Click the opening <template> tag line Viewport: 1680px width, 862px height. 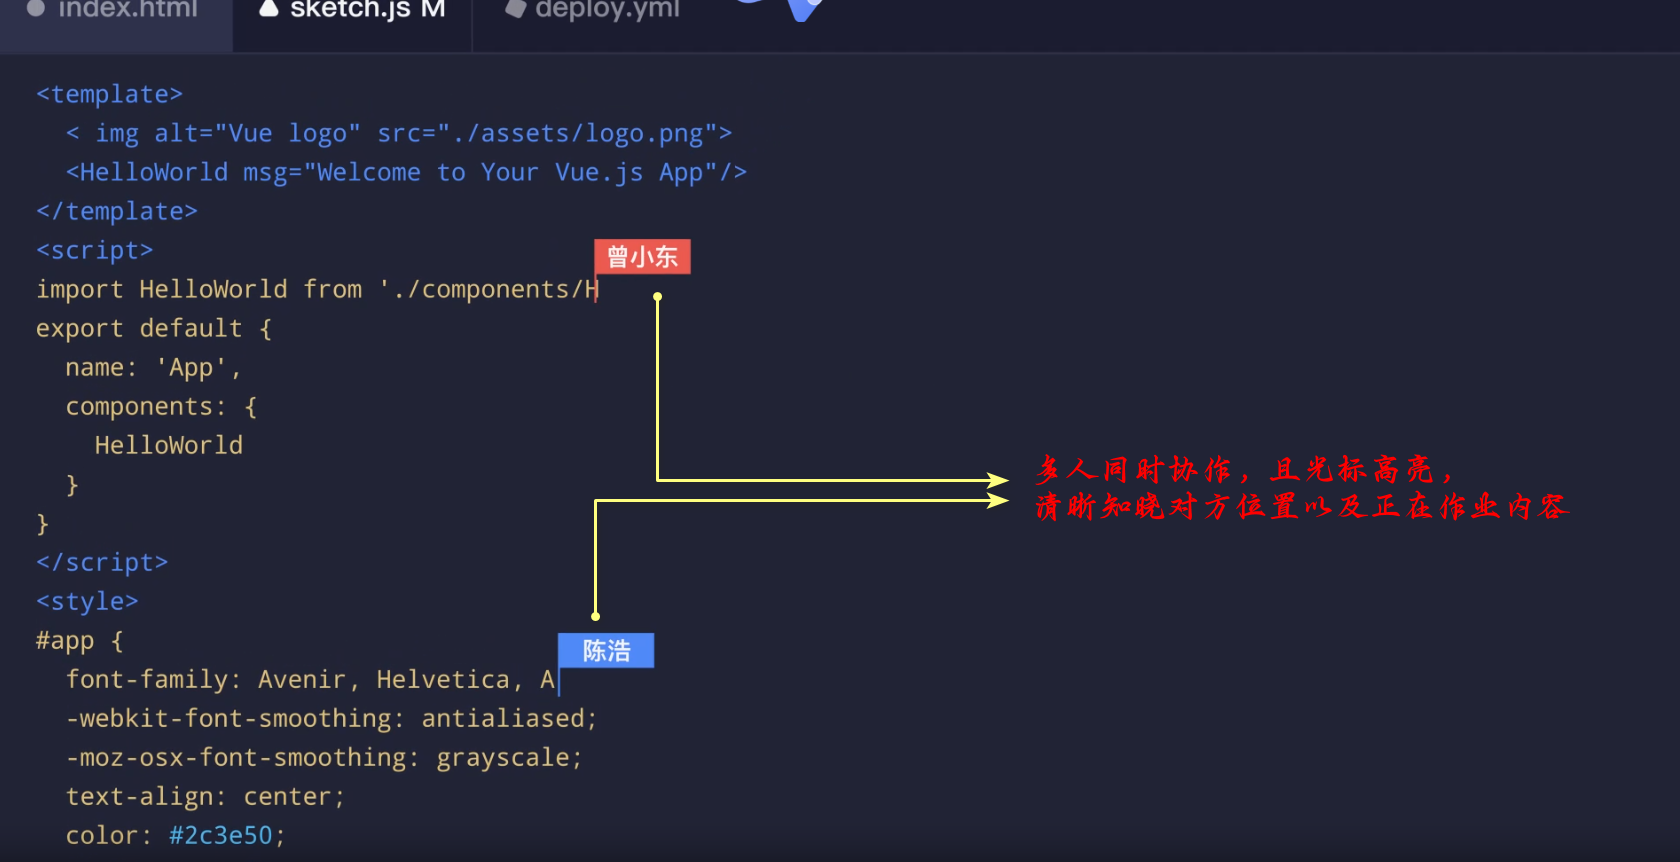[x=109, y=94]
